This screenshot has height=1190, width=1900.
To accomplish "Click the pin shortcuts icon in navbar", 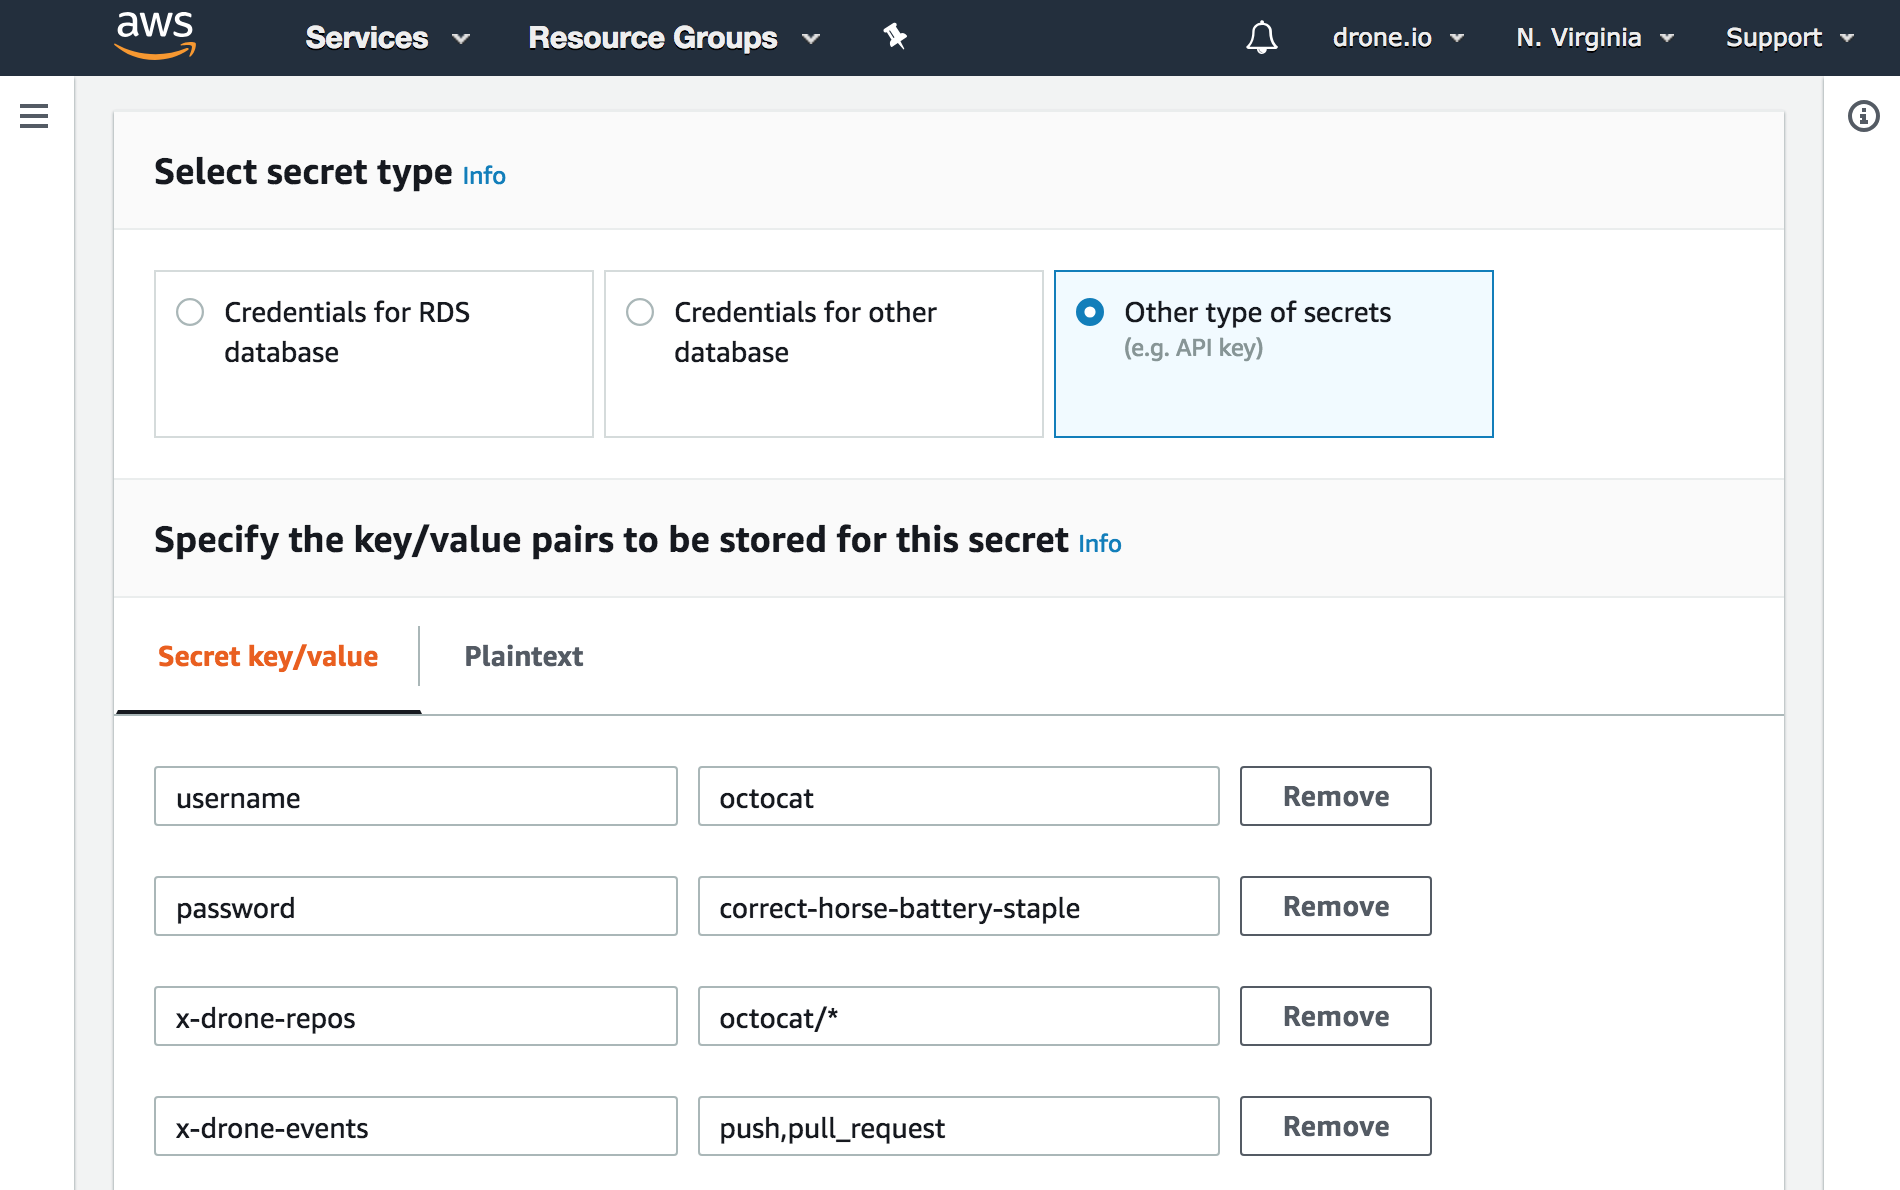I will point(894,37).
